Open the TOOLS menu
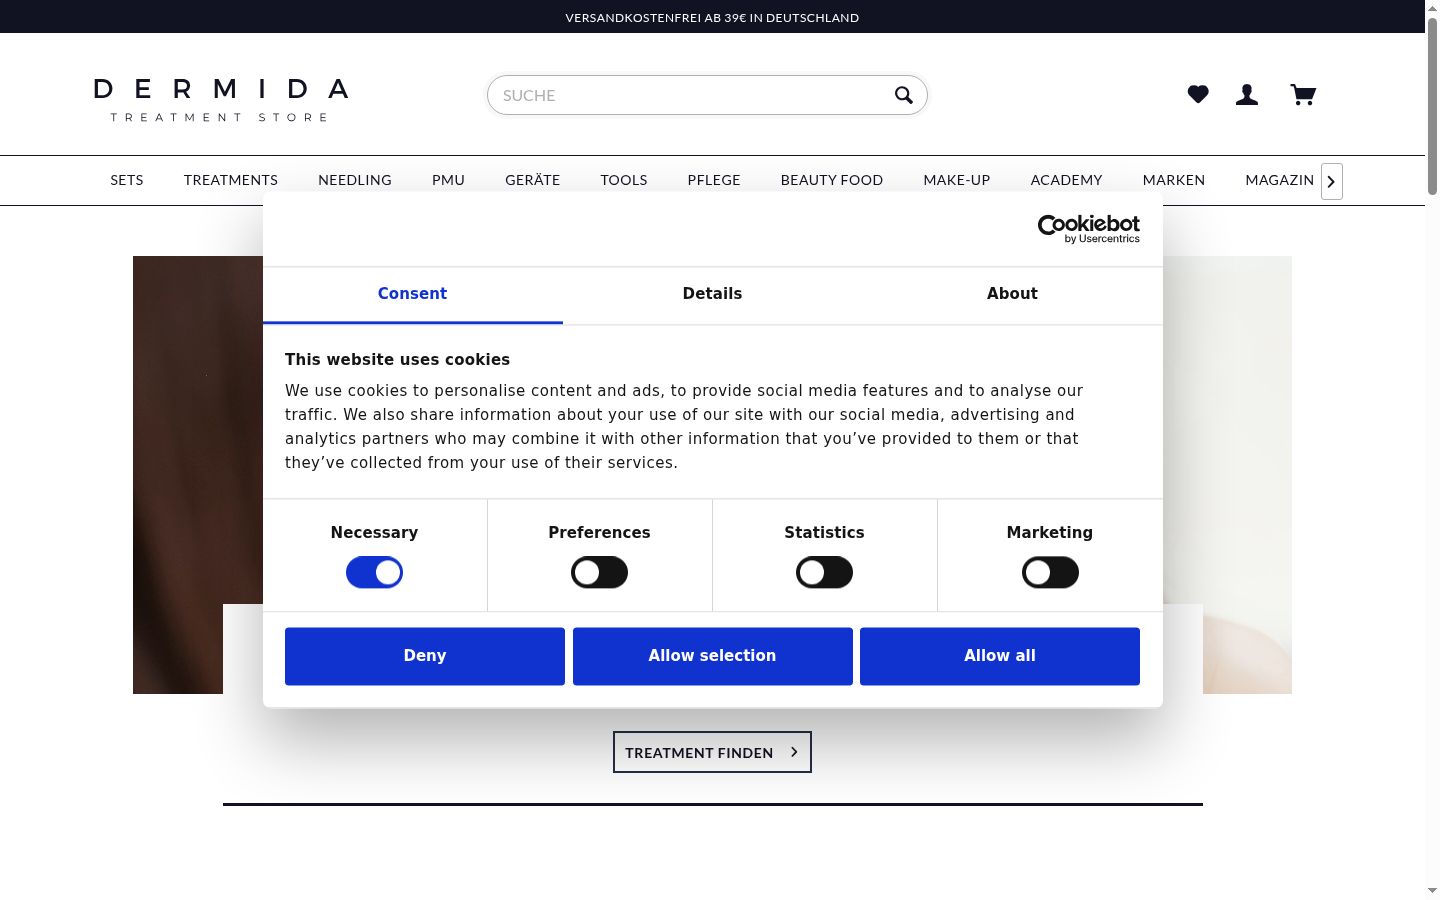Viewport: 1440px width, 900px height. pyautogui.click(x=624, y=180)
